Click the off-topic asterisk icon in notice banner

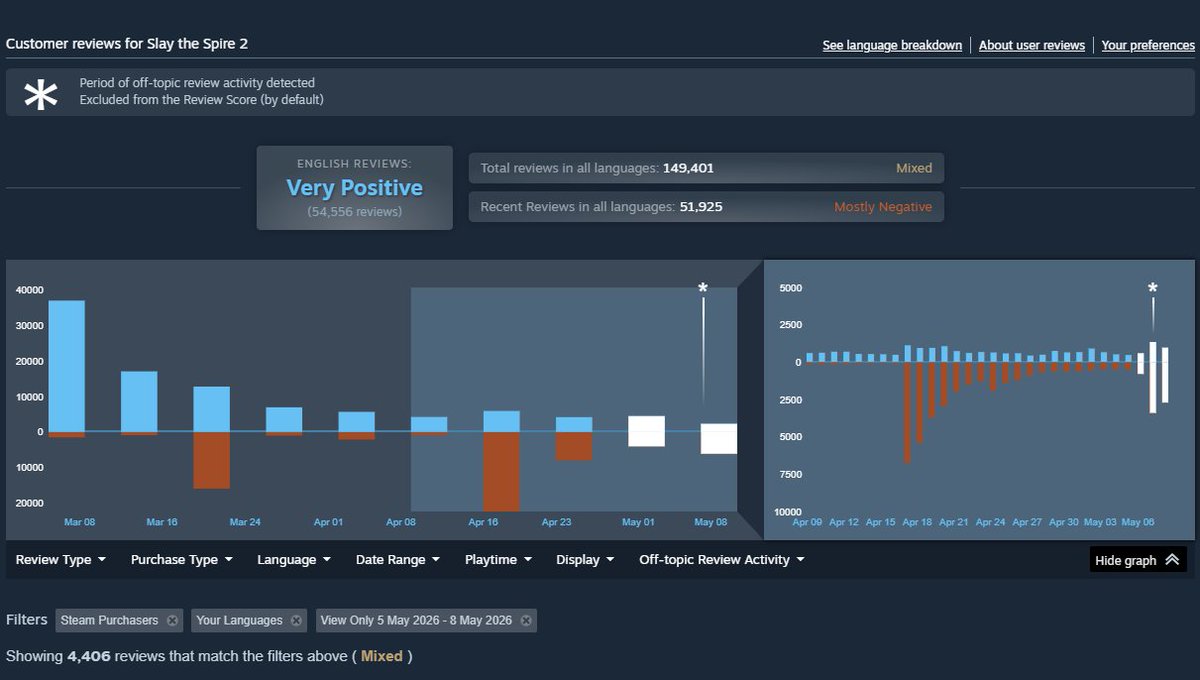(x=41, y=95)
